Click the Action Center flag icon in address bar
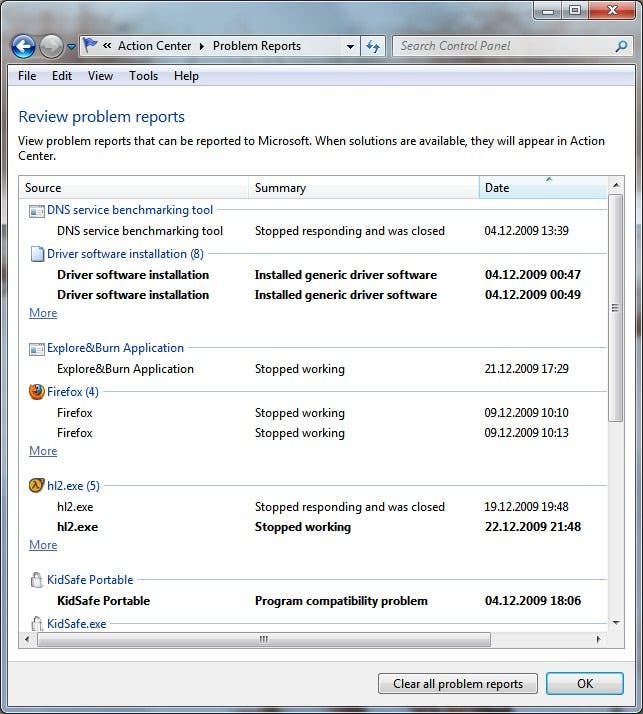The height and width of the screenshot is (714, 643). click(90, 45)
